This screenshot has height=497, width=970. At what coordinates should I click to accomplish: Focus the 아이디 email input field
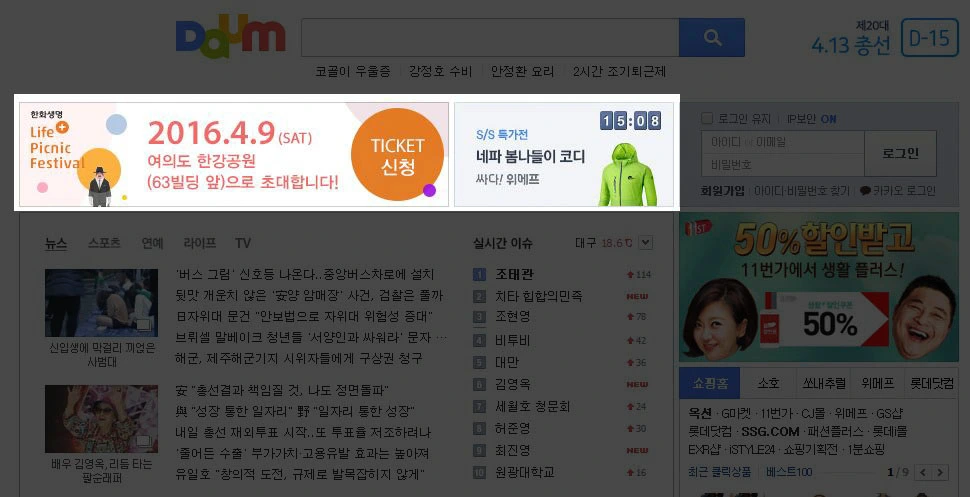pos(783,142)
